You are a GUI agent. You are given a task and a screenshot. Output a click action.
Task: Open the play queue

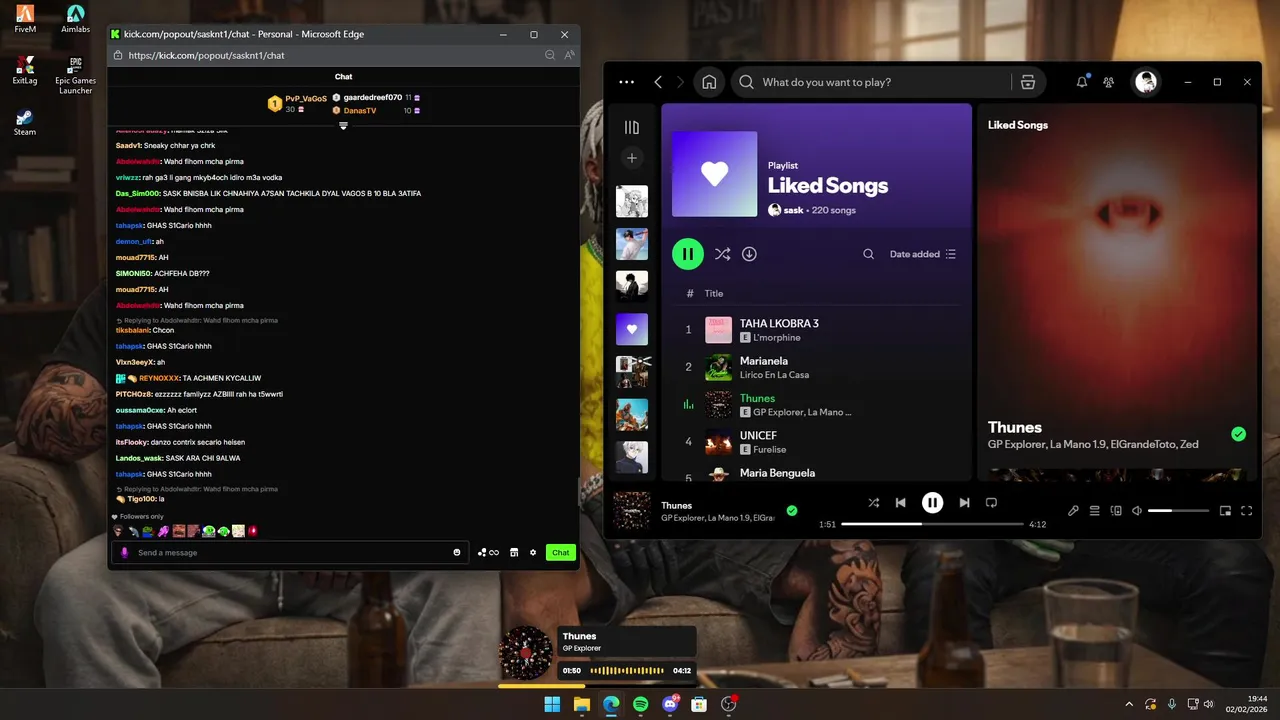click(1095, 511)
